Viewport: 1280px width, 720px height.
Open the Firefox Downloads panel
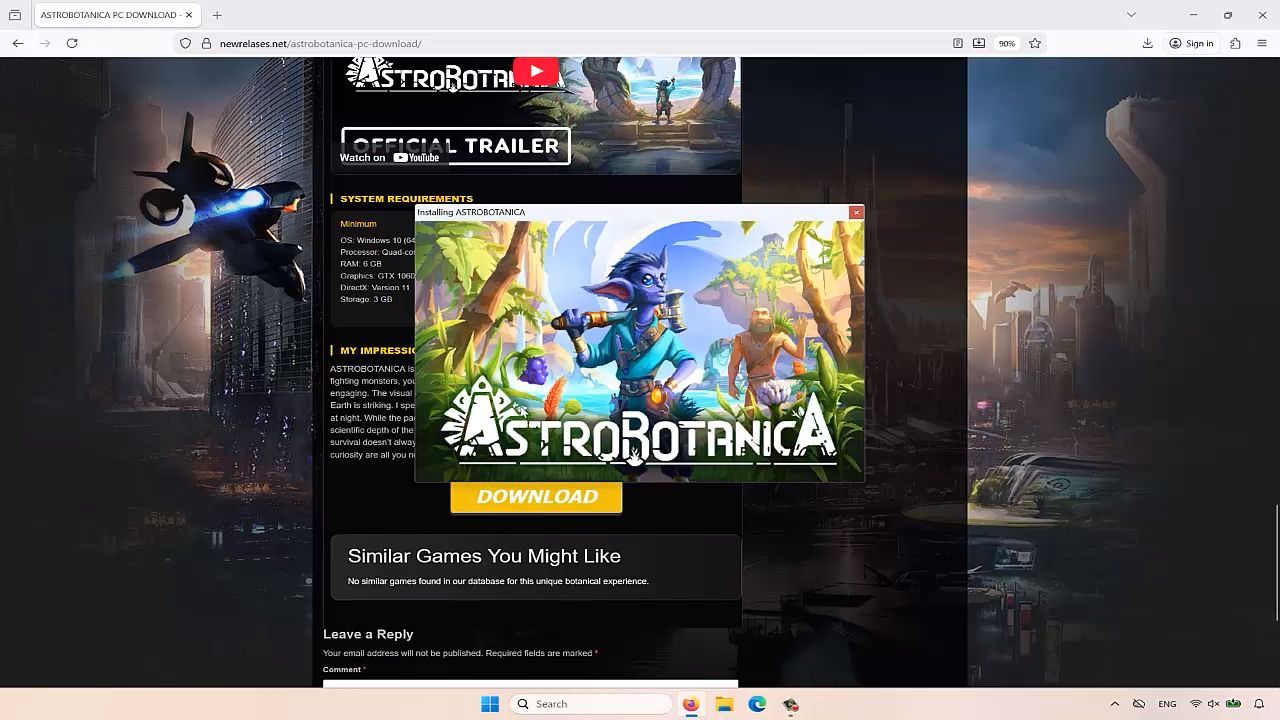pyautogui.click(x=1147, y=43)
